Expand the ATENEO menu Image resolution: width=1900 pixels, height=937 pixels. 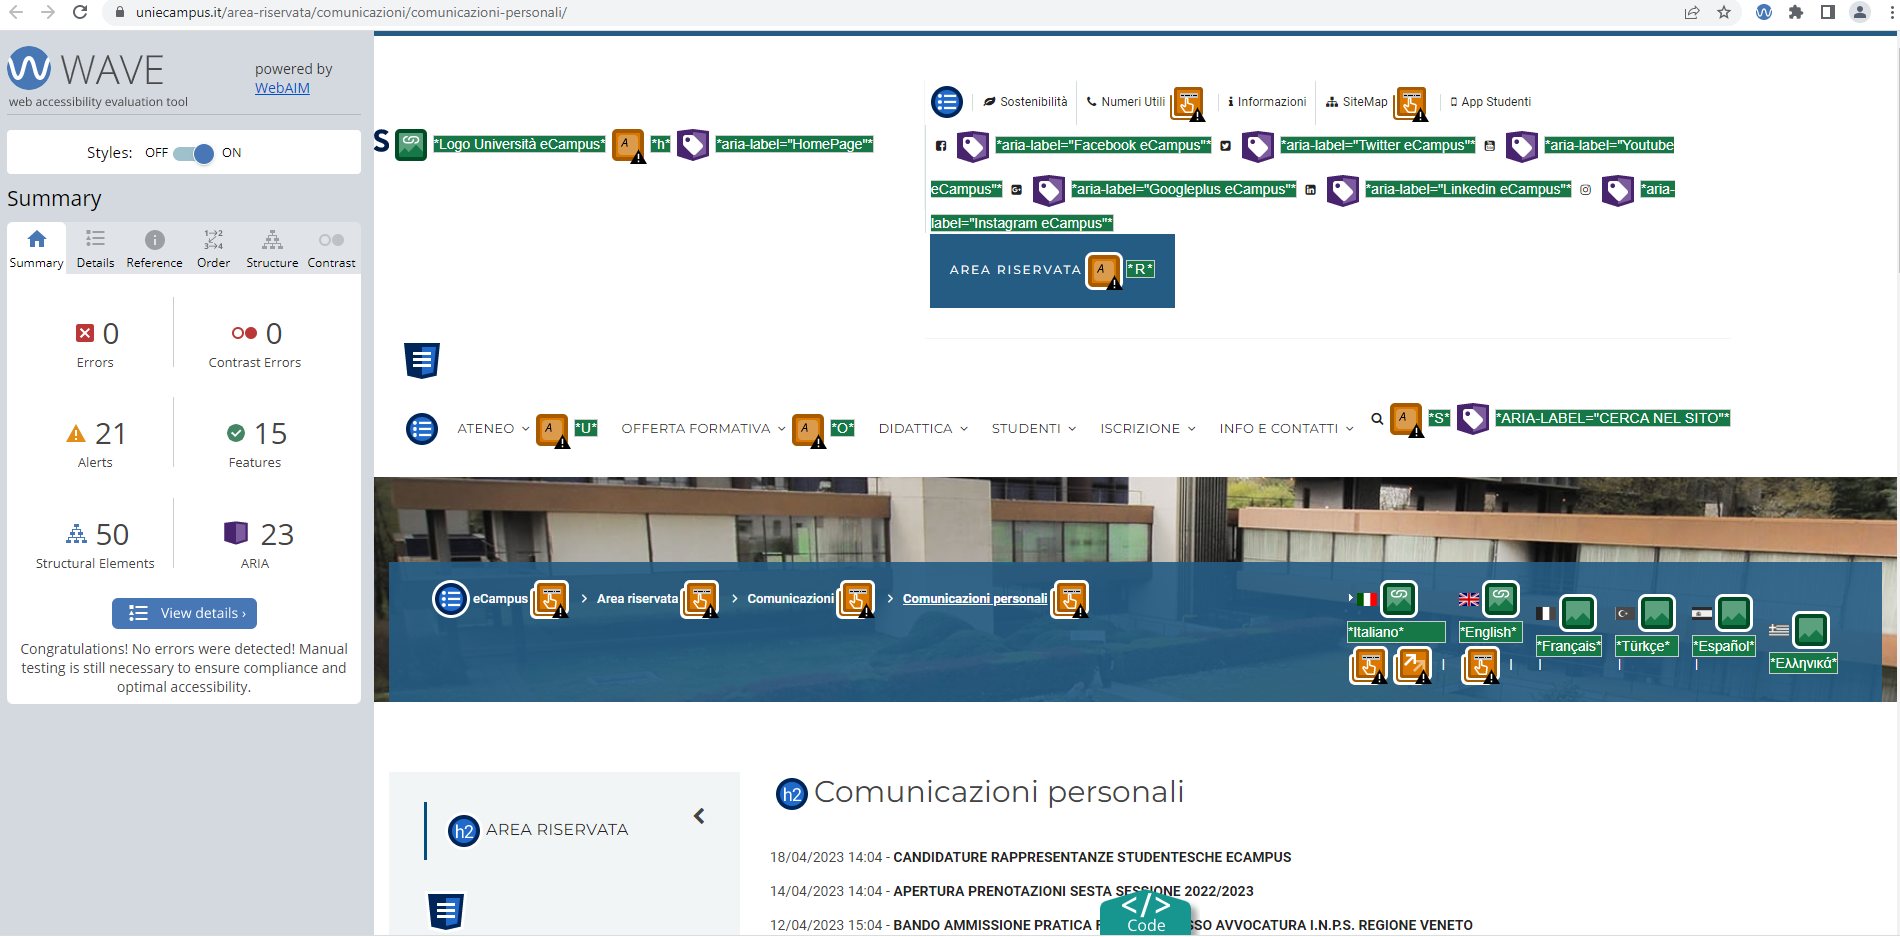click(493, 429)
